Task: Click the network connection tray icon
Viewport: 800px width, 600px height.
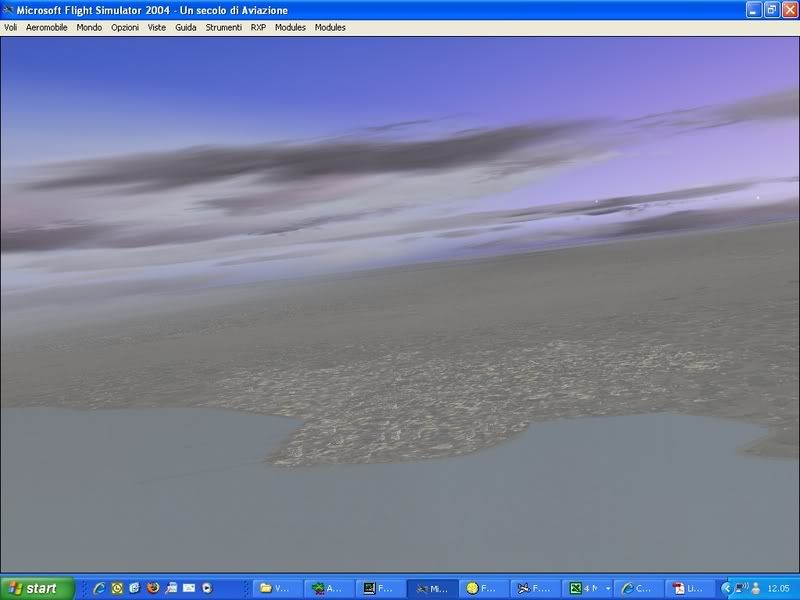Action: (x=742, y=589)
